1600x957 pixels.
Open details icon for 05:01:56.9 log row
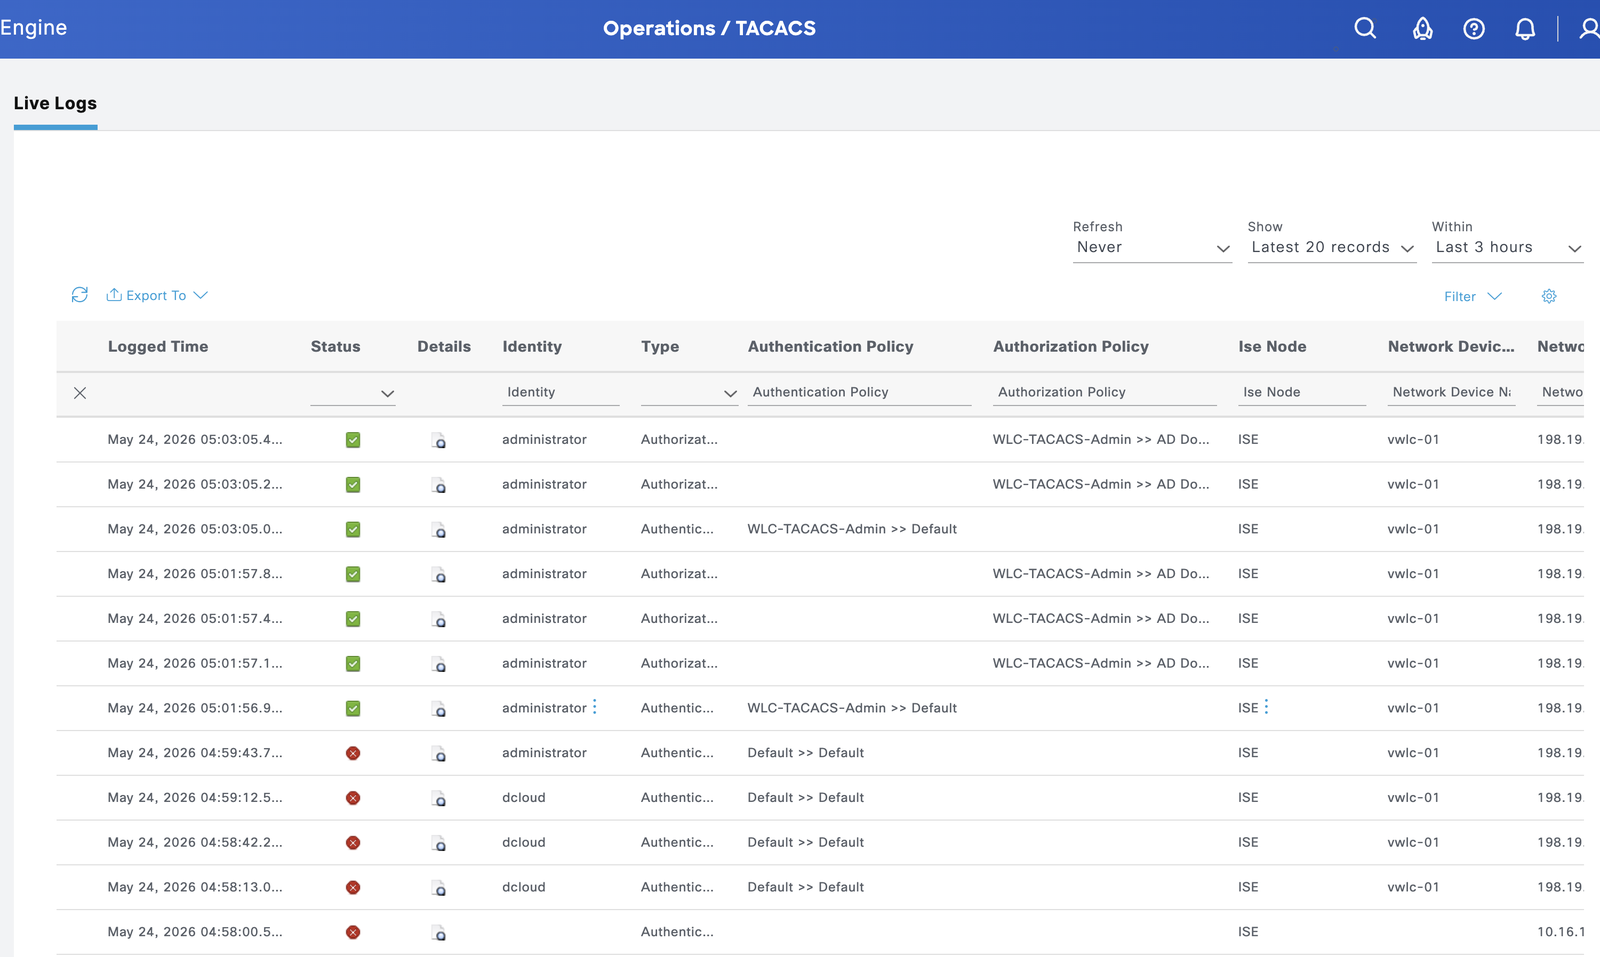tap(439, 709)
